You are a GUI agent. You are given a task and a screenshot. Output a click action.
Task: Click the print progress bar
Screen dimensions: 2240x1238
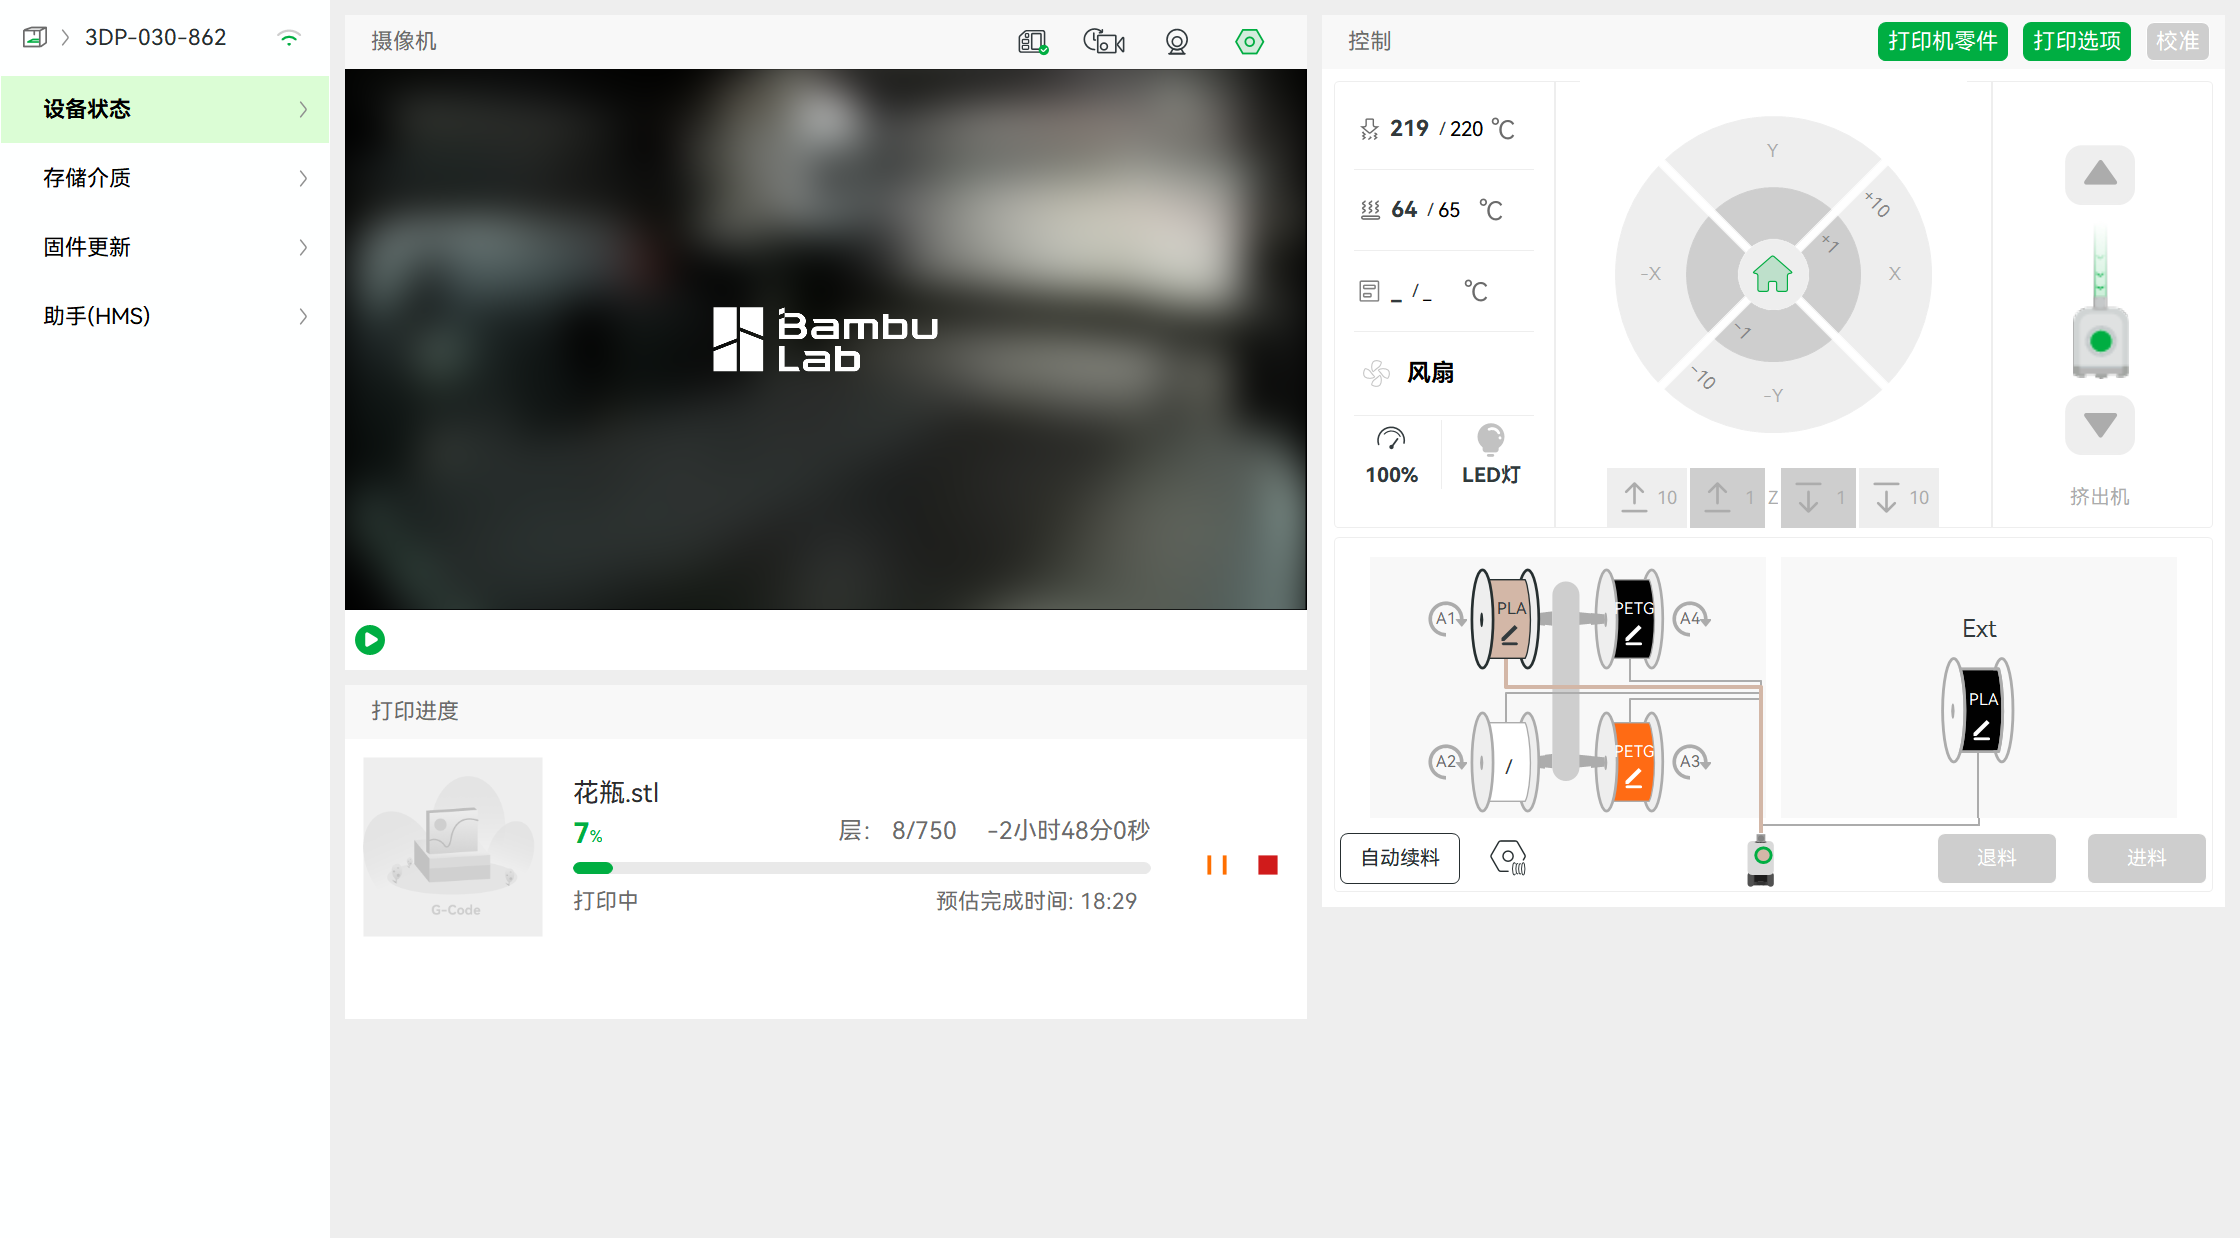tap(862, 868)
